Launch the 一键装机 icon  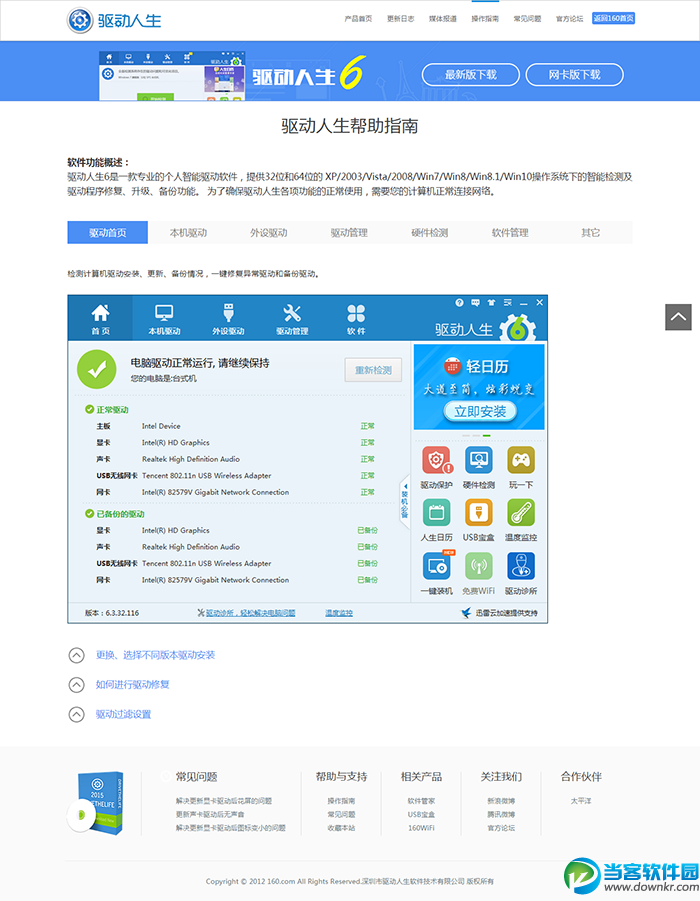click(x=438, y=566)
